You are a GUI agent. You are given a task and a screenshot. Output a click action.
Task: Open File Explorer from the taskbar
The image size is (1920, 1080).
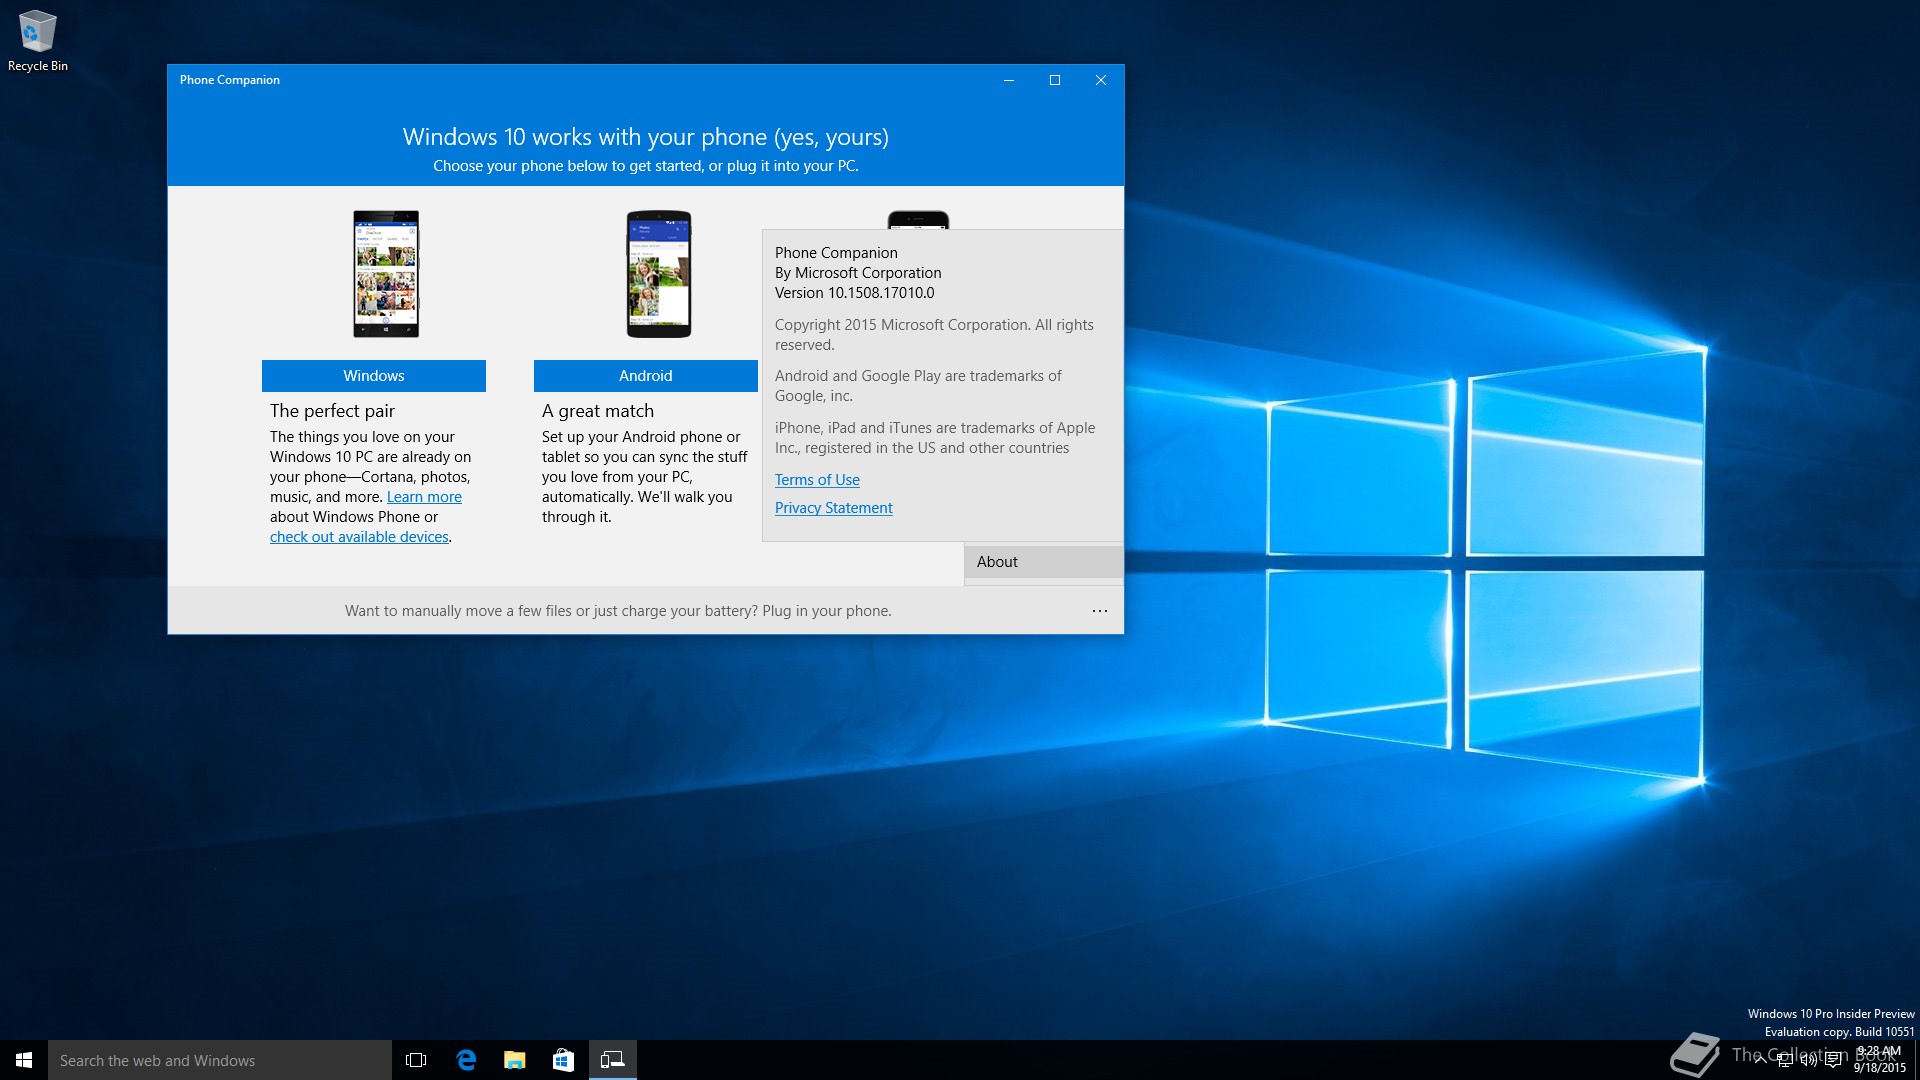(x=515, y=1060)
